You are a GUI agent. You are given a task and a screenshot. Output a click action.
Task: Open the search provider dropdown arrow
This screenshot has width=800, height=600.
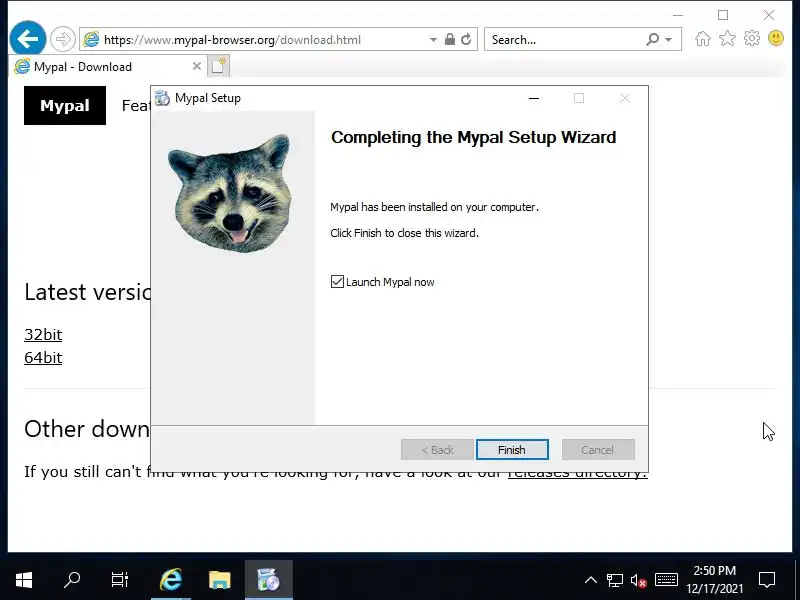coord(669,39)
